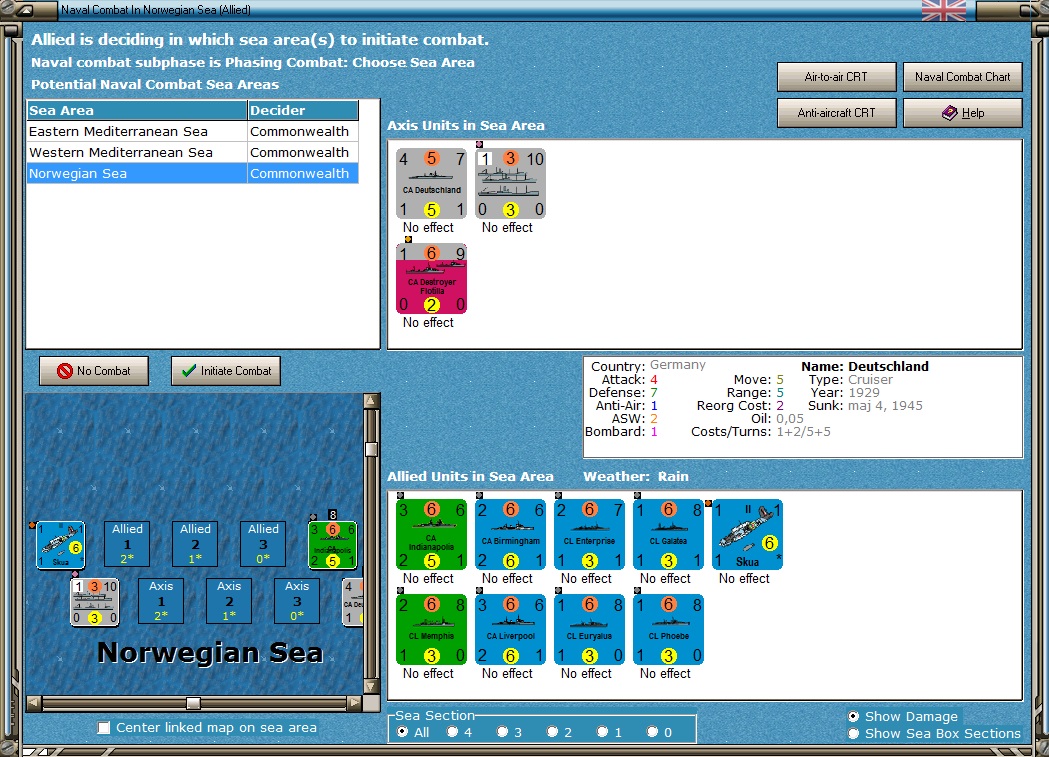
Task: Click the British flag icon in title bar
Action: pos(943,10)
